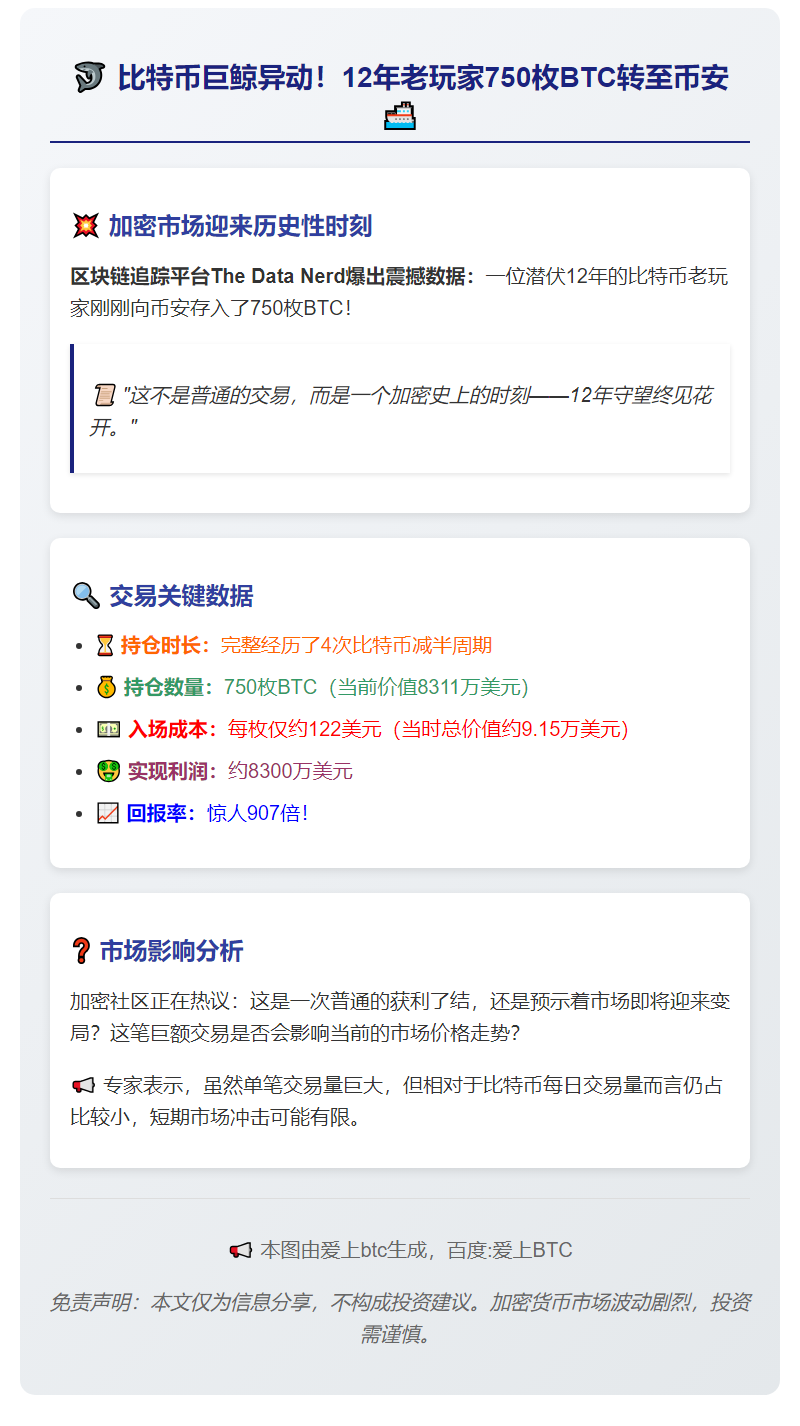Click the megaphone icon before 专家表示
Viewport: 800px width, 1426px height.
click(x=83, y=1085)
